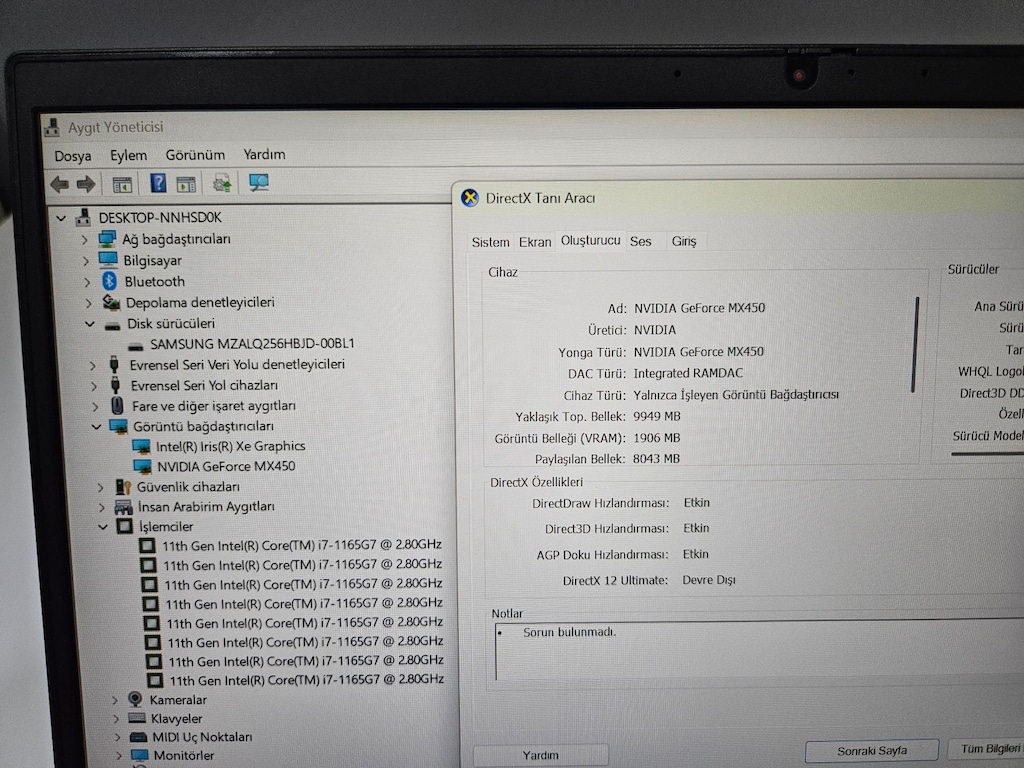Expand the Kameralar category
The width and height of the screenshot is (1024, 768).
(114, 700)
